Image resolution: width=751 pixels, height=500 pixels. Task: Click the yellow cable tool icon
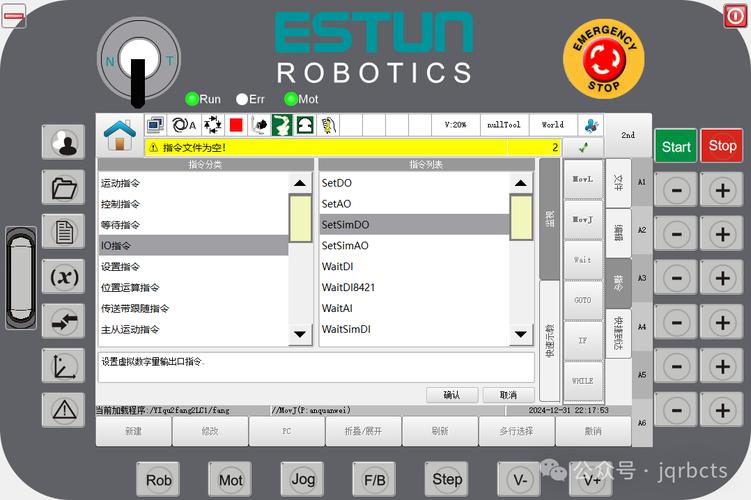coord(328,125)
